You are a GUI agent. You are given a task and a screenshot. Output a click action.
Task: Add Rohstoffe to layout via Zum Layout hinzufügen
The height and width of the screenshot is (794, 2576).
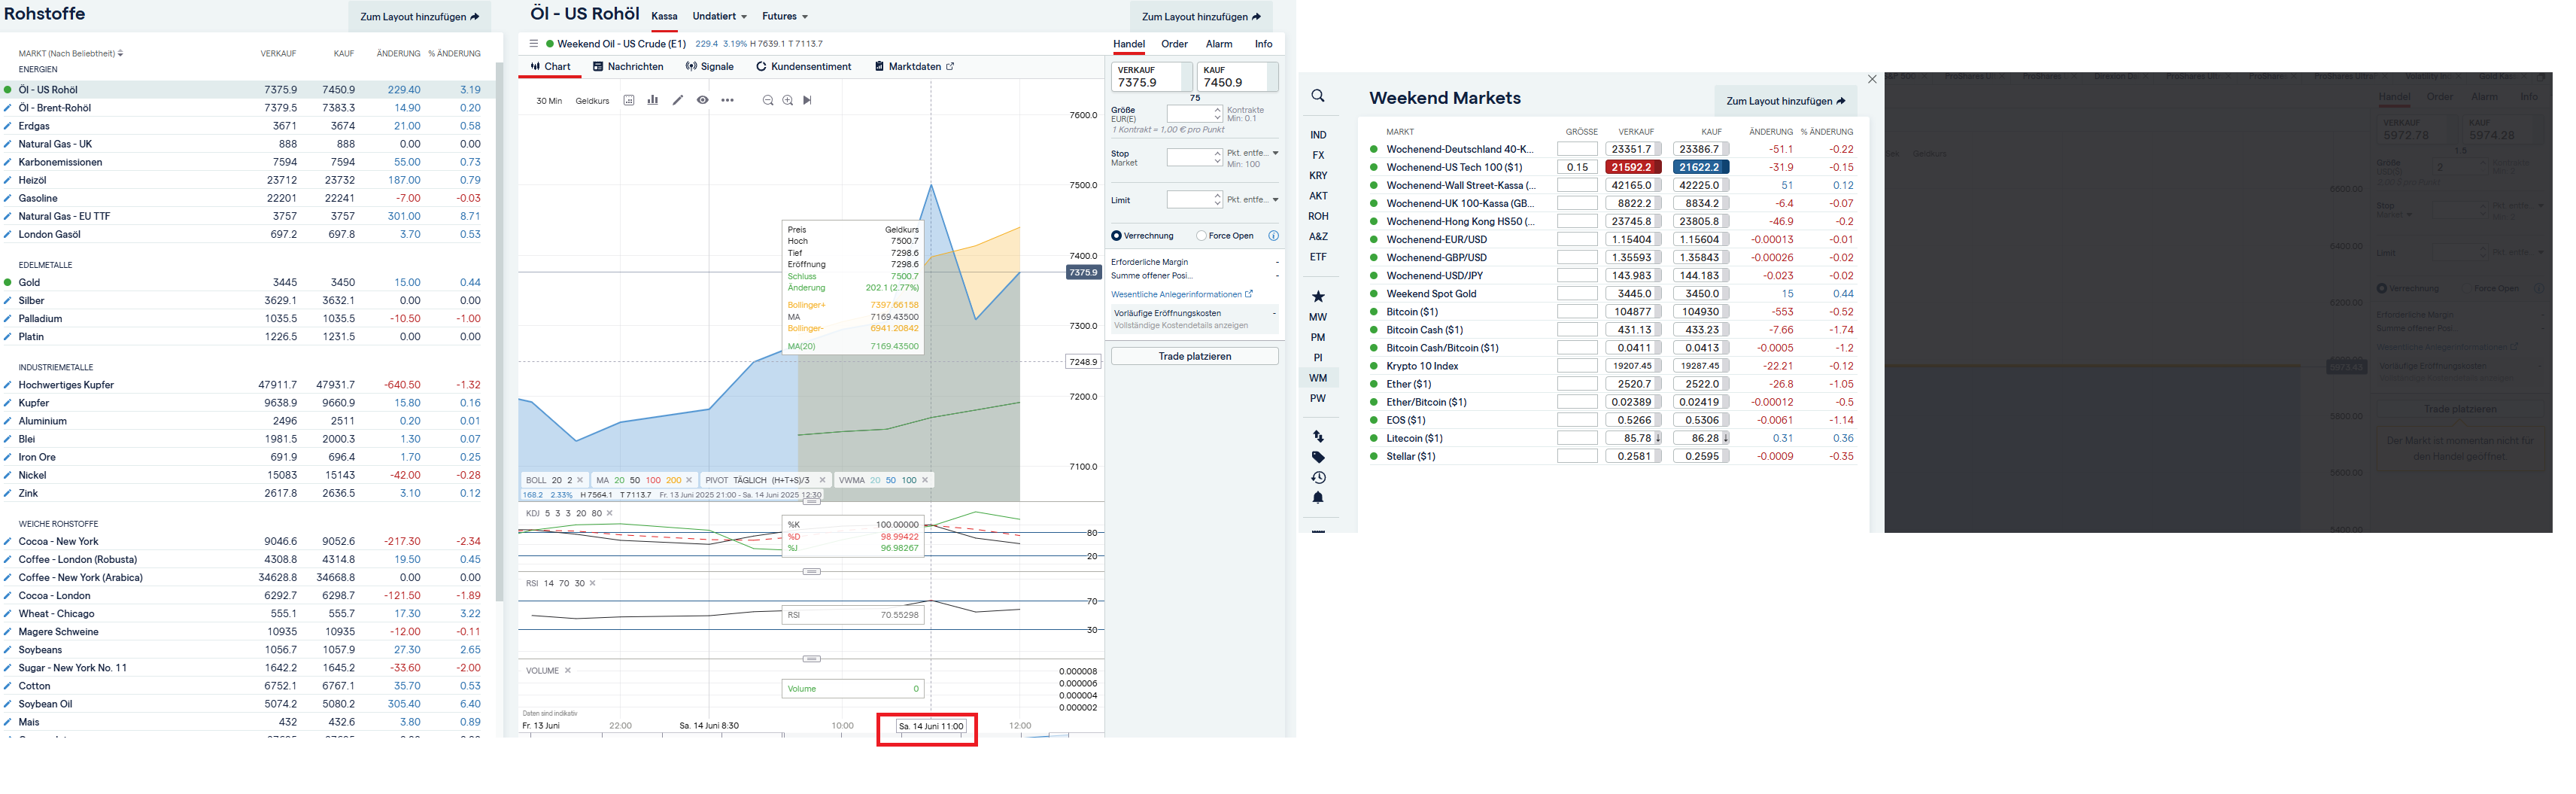point(420,17)
